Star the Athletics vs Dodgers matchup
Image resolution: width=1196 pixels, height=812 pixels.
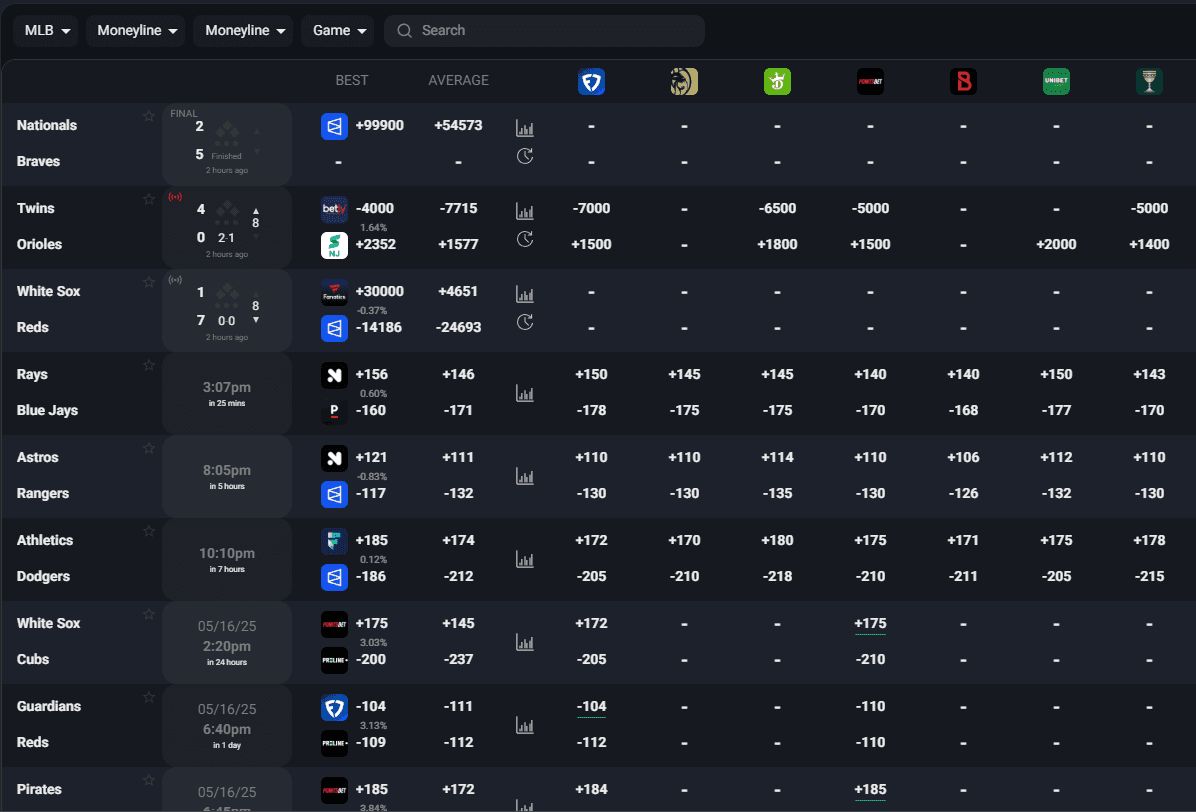click(148, 531)
